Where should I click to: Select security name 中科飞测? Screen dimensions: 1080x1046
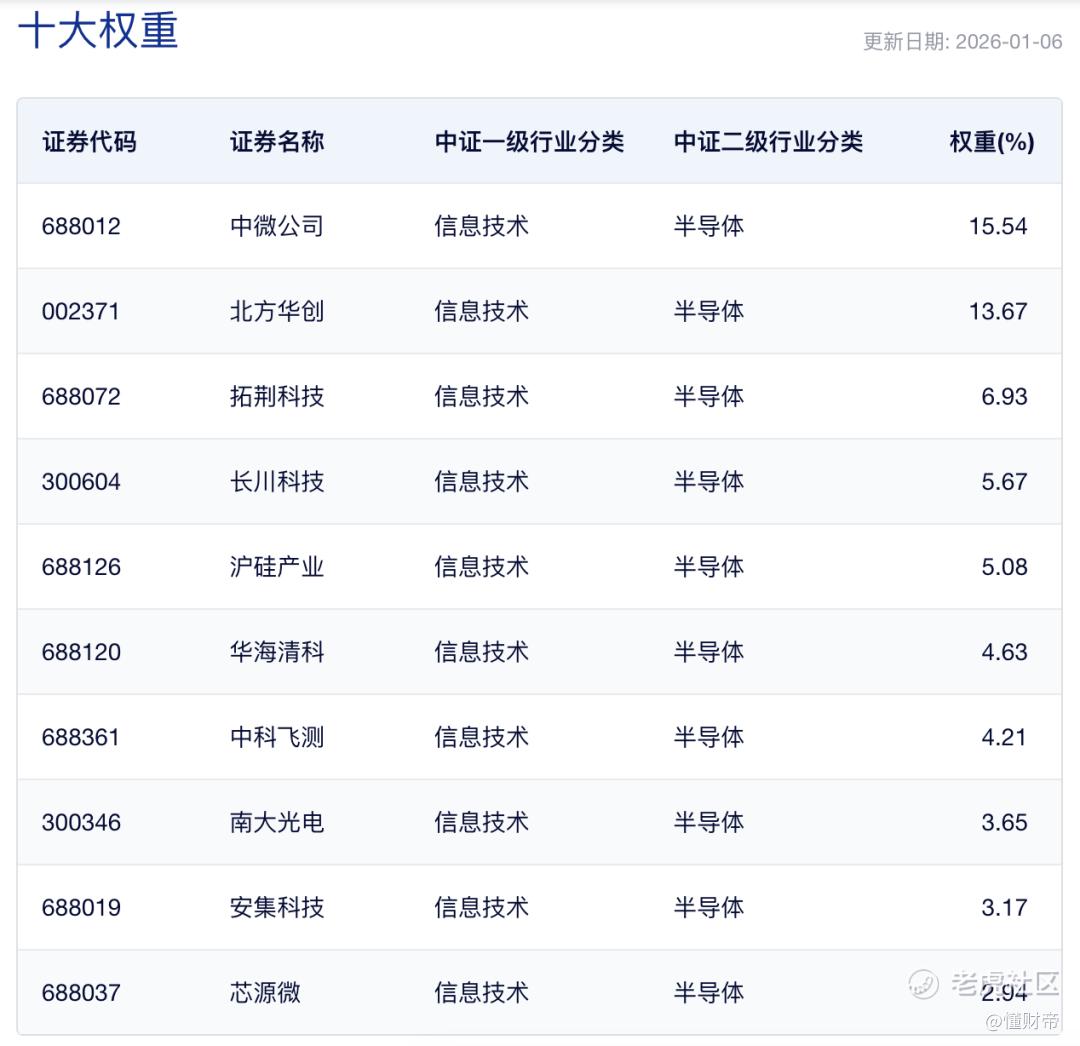(277, 738)
